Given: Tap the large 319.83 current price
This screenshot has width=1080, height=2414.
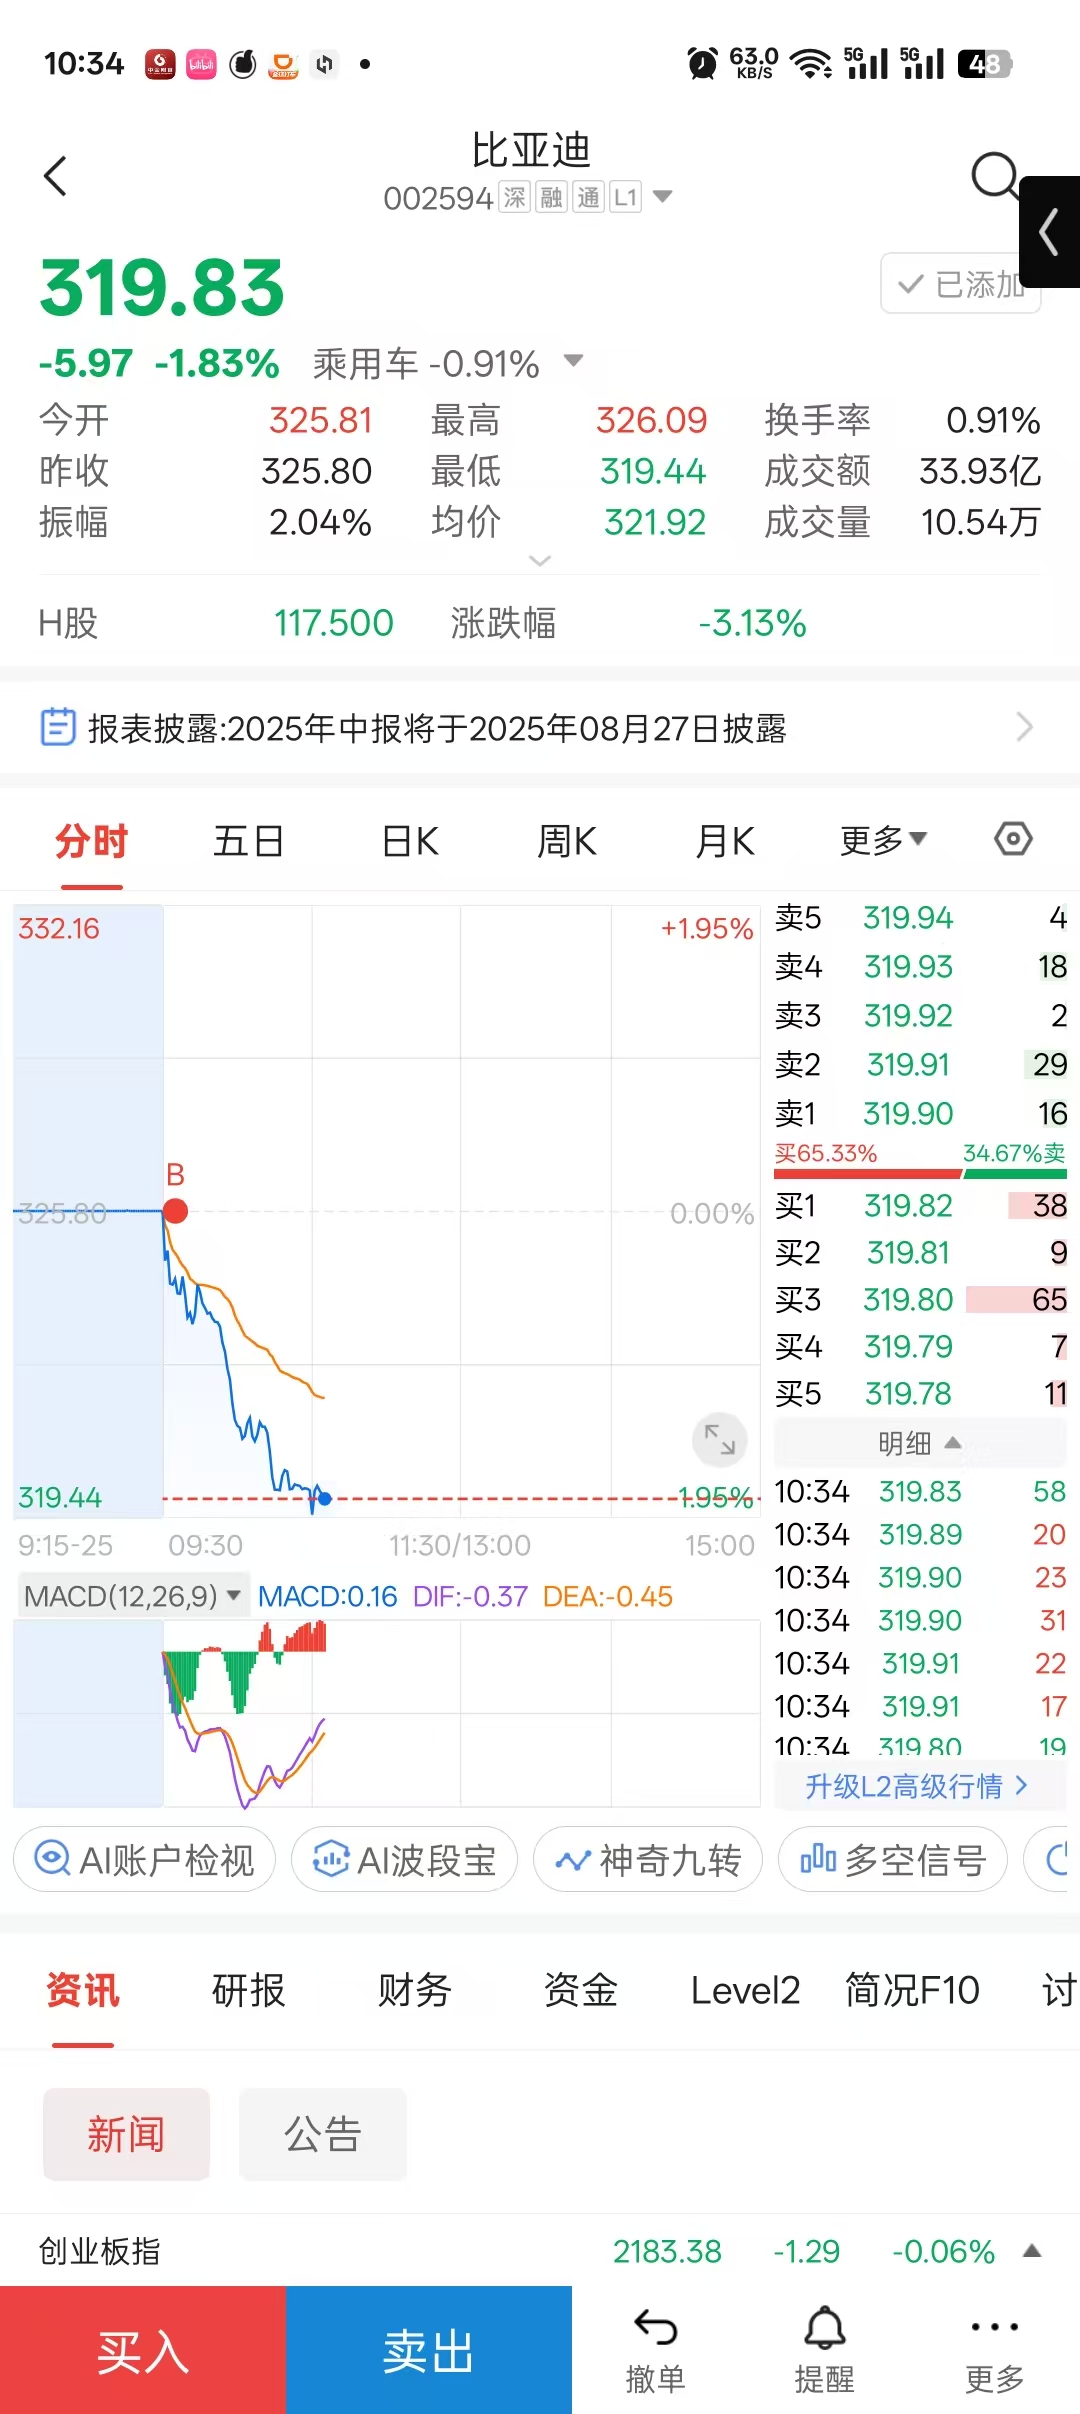Looking at the screenshot, I should [x=162, y=288].
